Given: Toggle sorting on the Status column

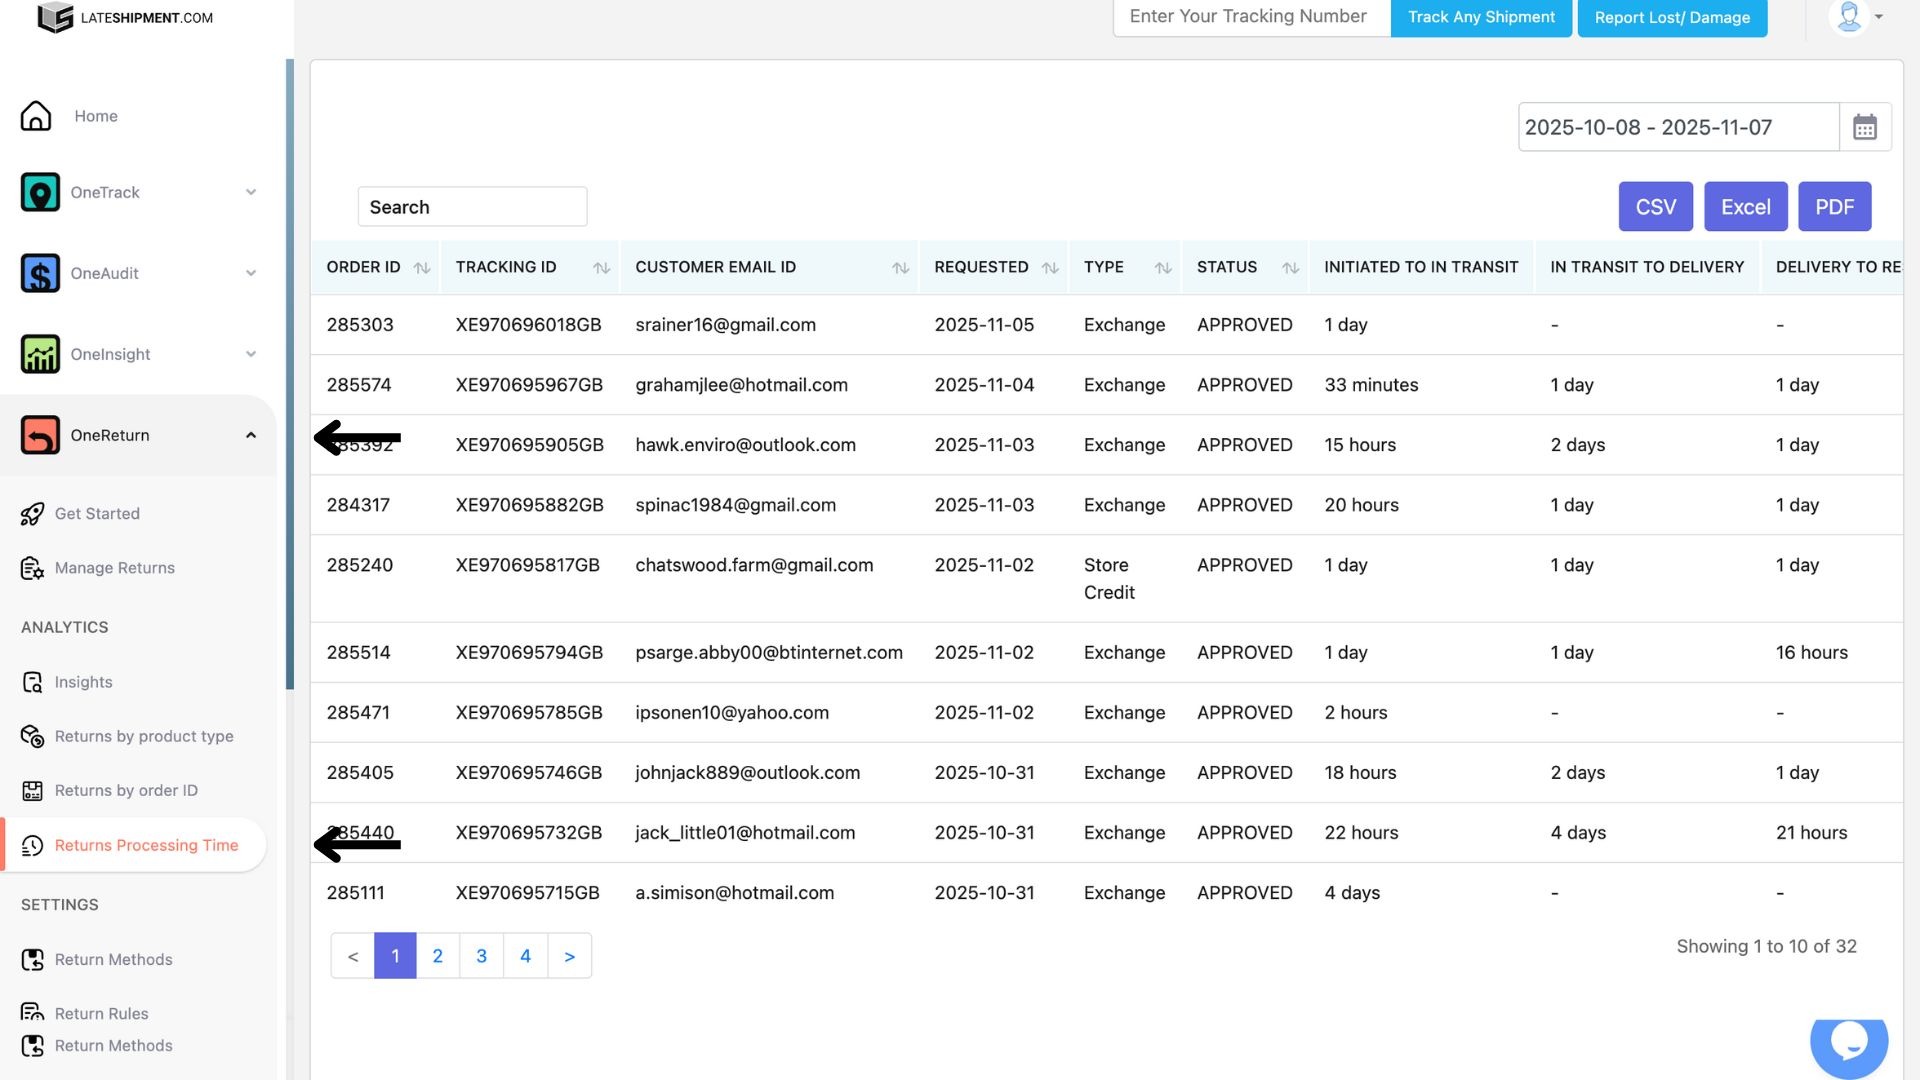Looking at the screenshot, I should click(1290, 268).
